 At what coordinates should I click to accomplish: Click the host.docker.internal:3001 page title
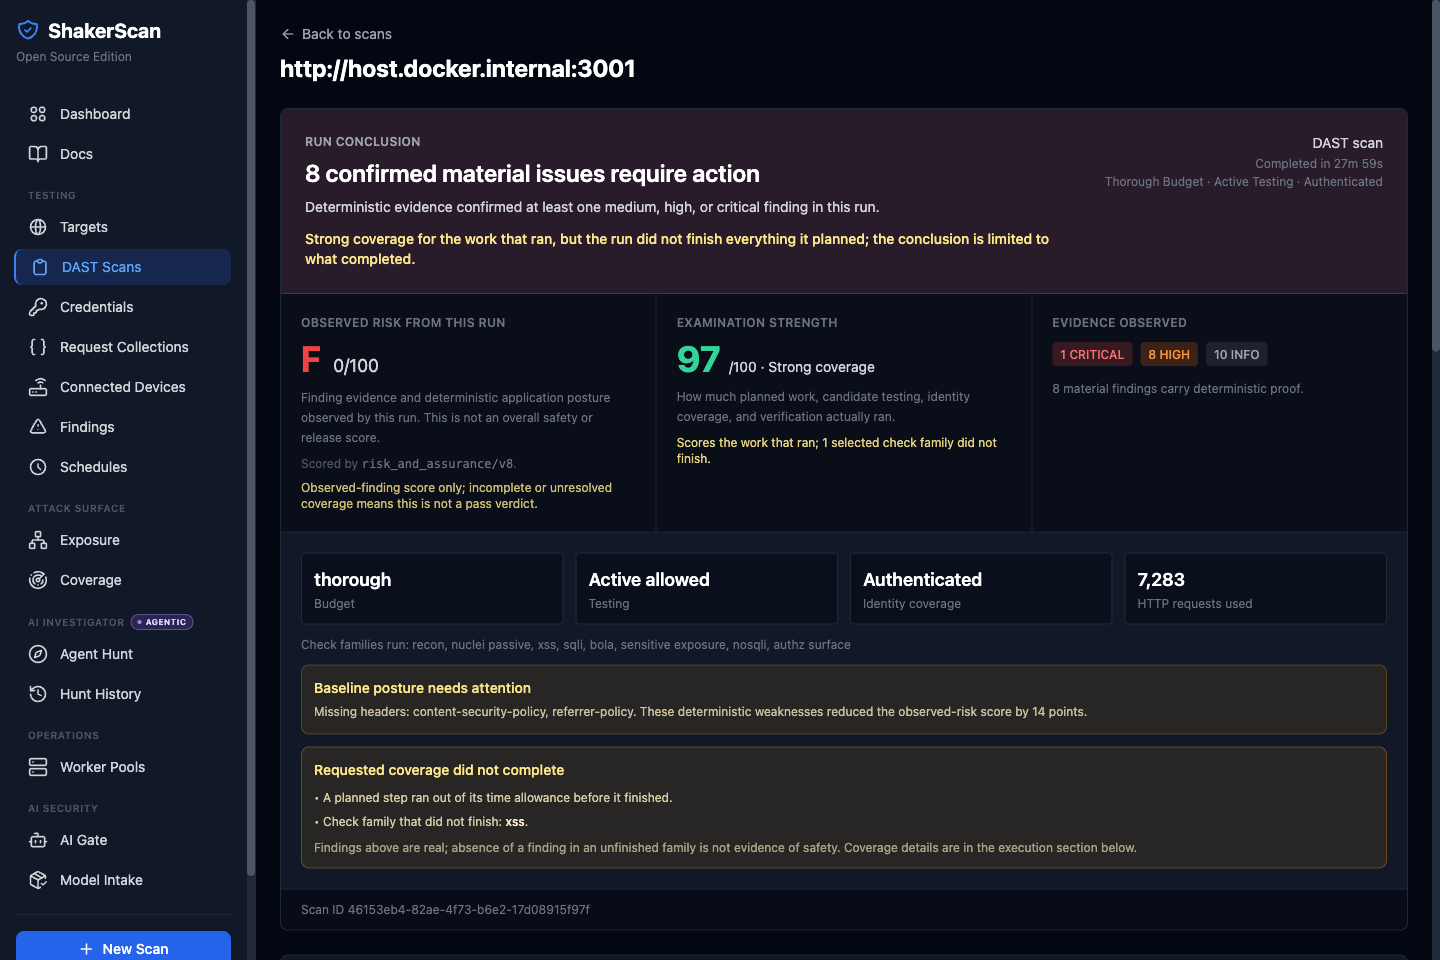pos(458,69)
